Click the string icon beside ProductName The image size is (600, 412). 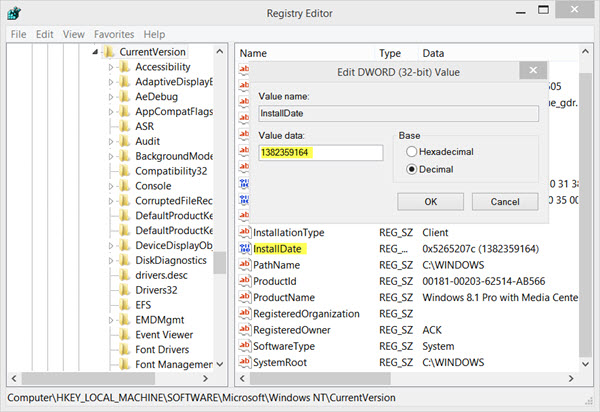click(x=244, y=297)
